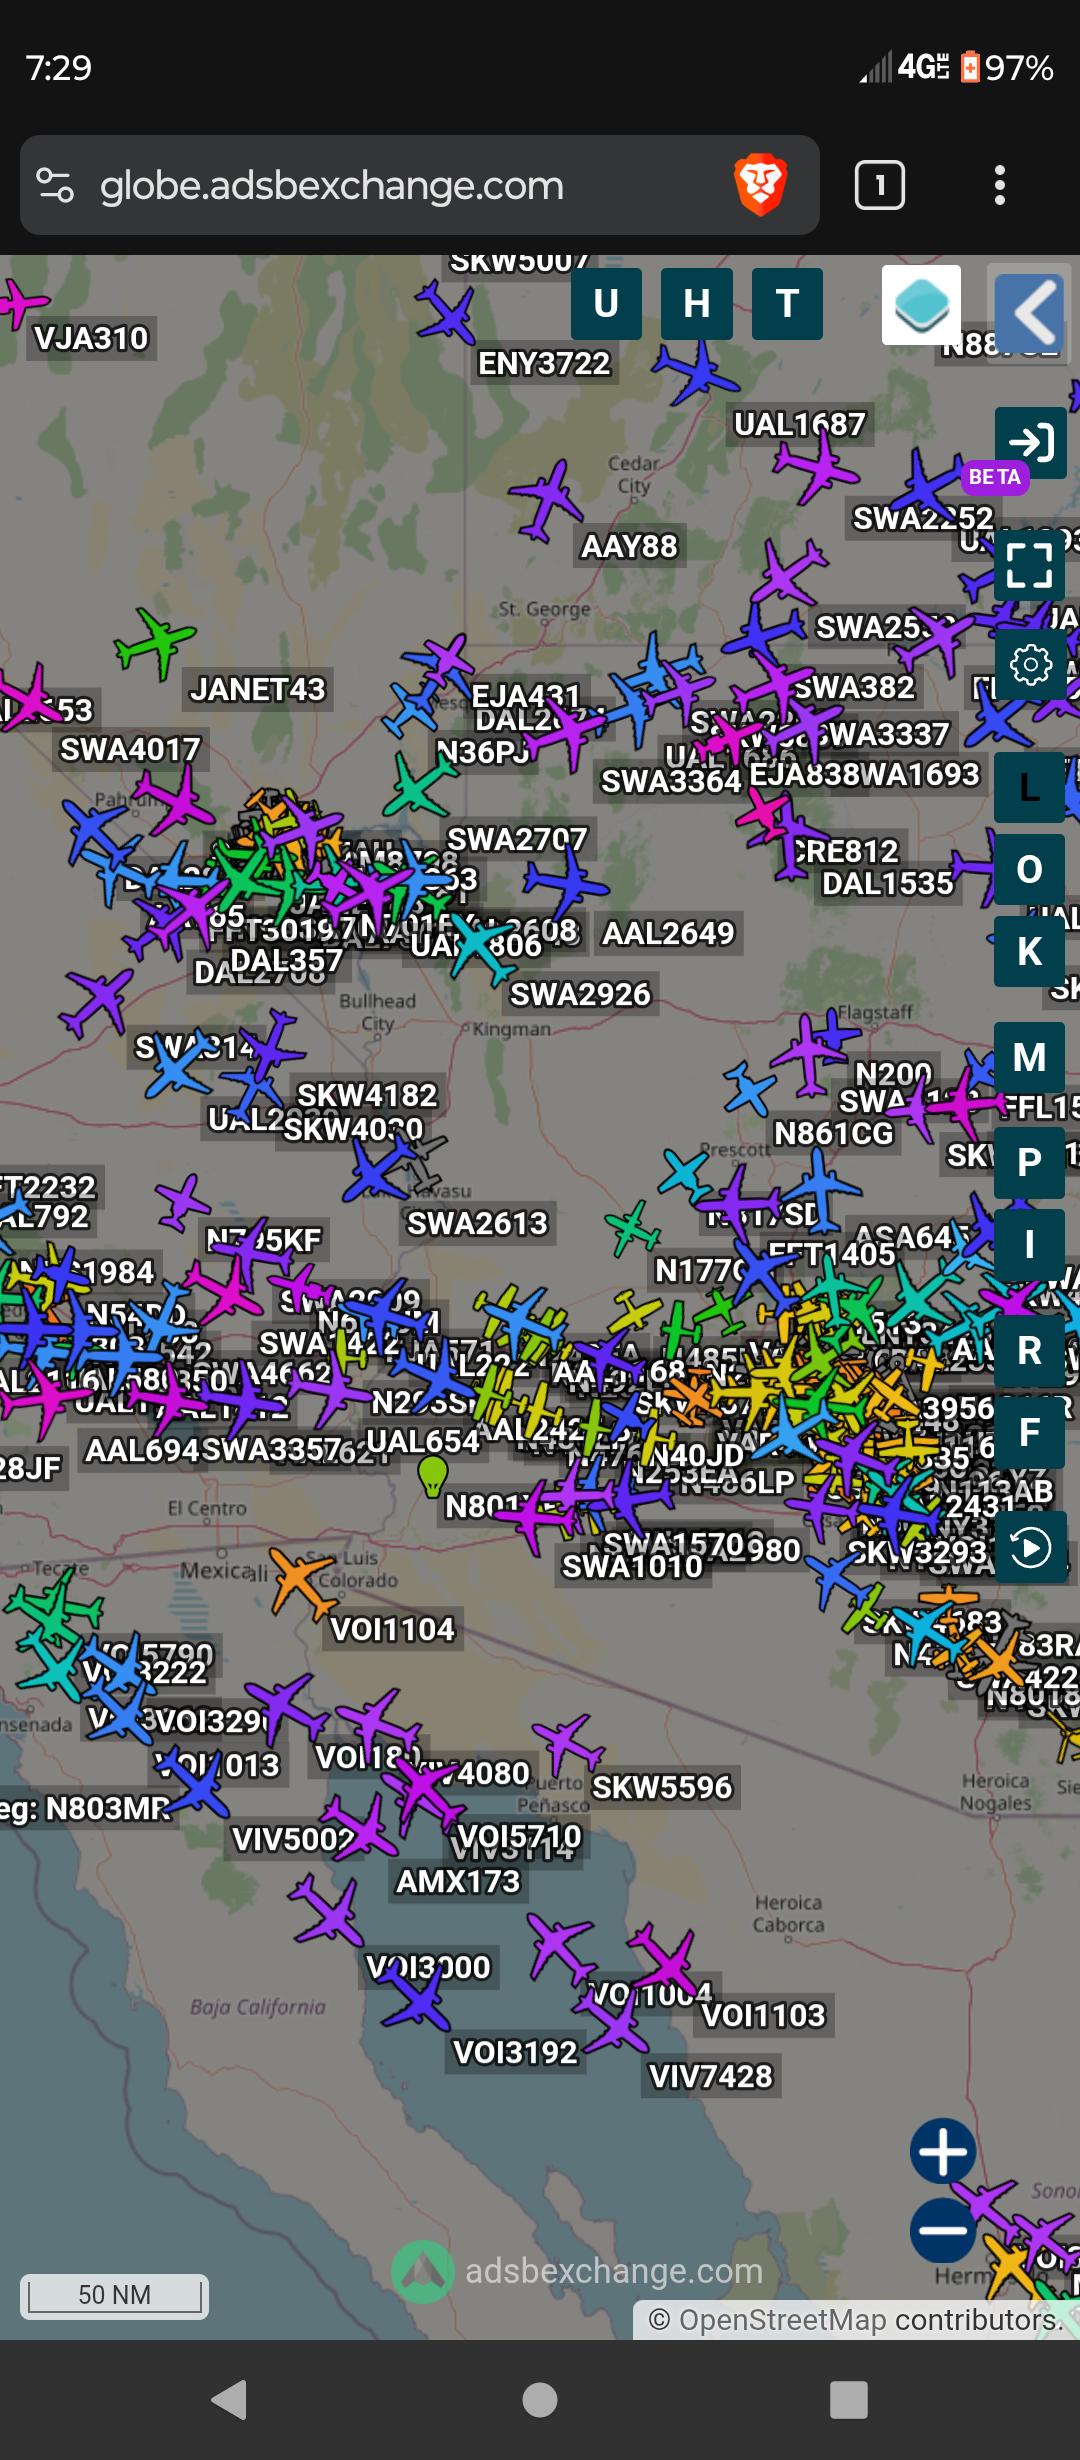Screen dimensions: 1080x2460
Task: Click the SWA2926 flight label
Action: 581,994
